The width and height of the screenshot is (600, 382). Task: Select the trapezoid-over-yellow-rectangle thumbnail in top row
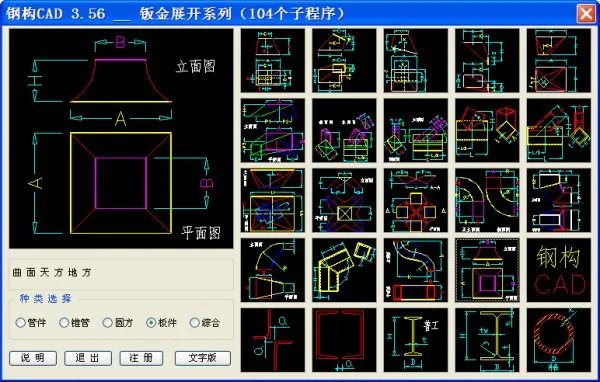(x=273, y=60)
